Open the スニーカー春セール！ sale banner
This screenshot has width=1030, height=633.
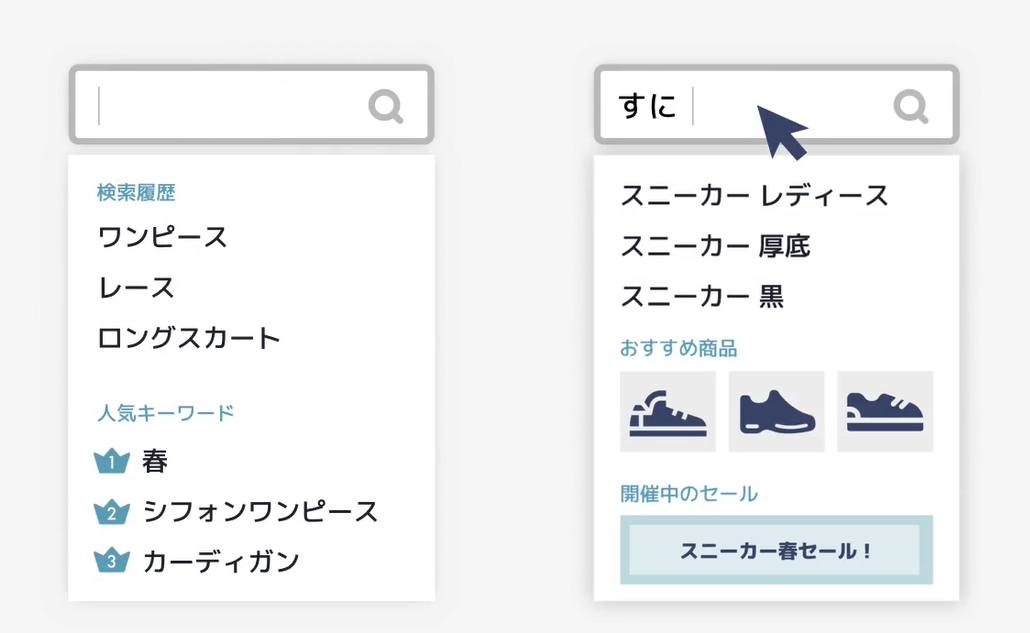pos(776,550)
